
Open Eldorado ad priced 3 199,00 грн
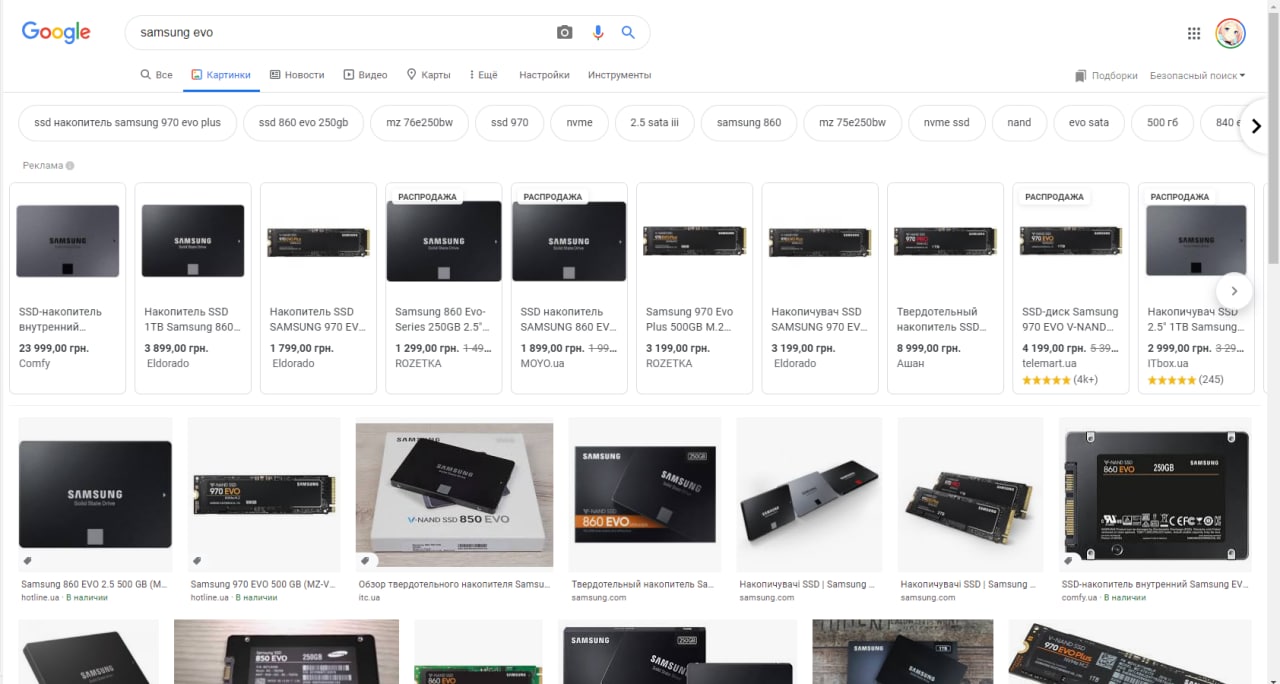coord(820,288)
